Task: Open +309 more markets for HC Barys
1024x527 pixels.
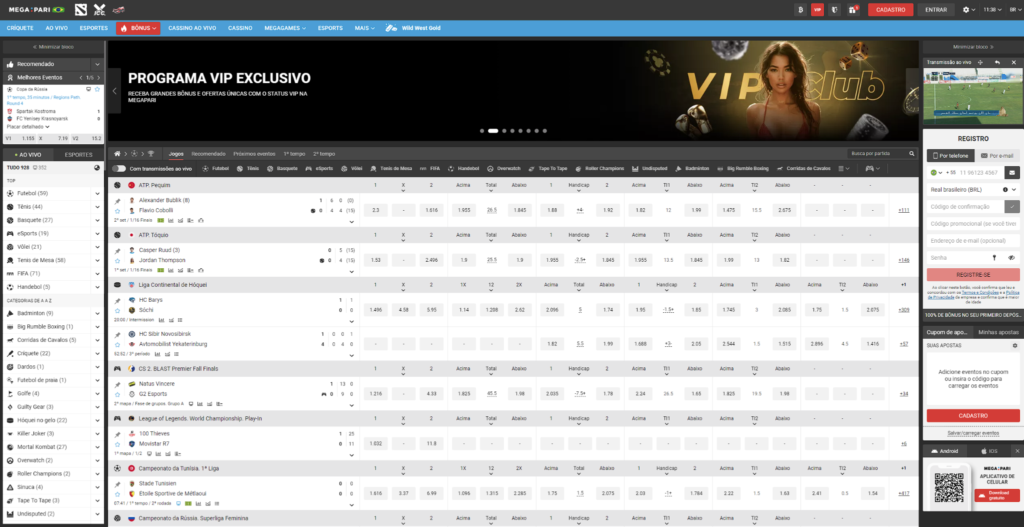Action: click(904, 310)
